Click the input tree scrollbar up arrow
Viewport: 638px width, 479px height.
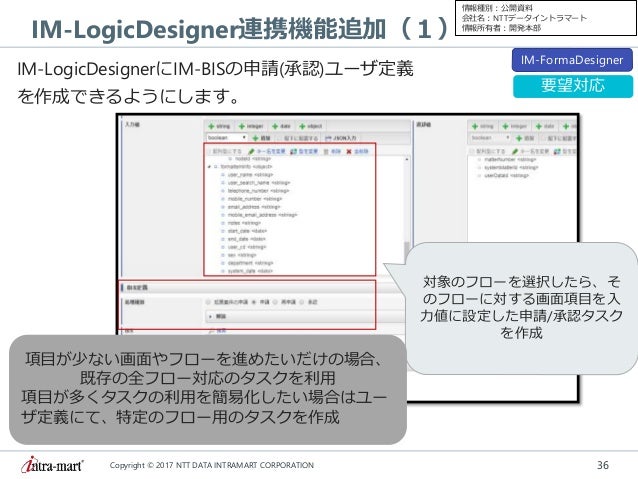point(407,160)
